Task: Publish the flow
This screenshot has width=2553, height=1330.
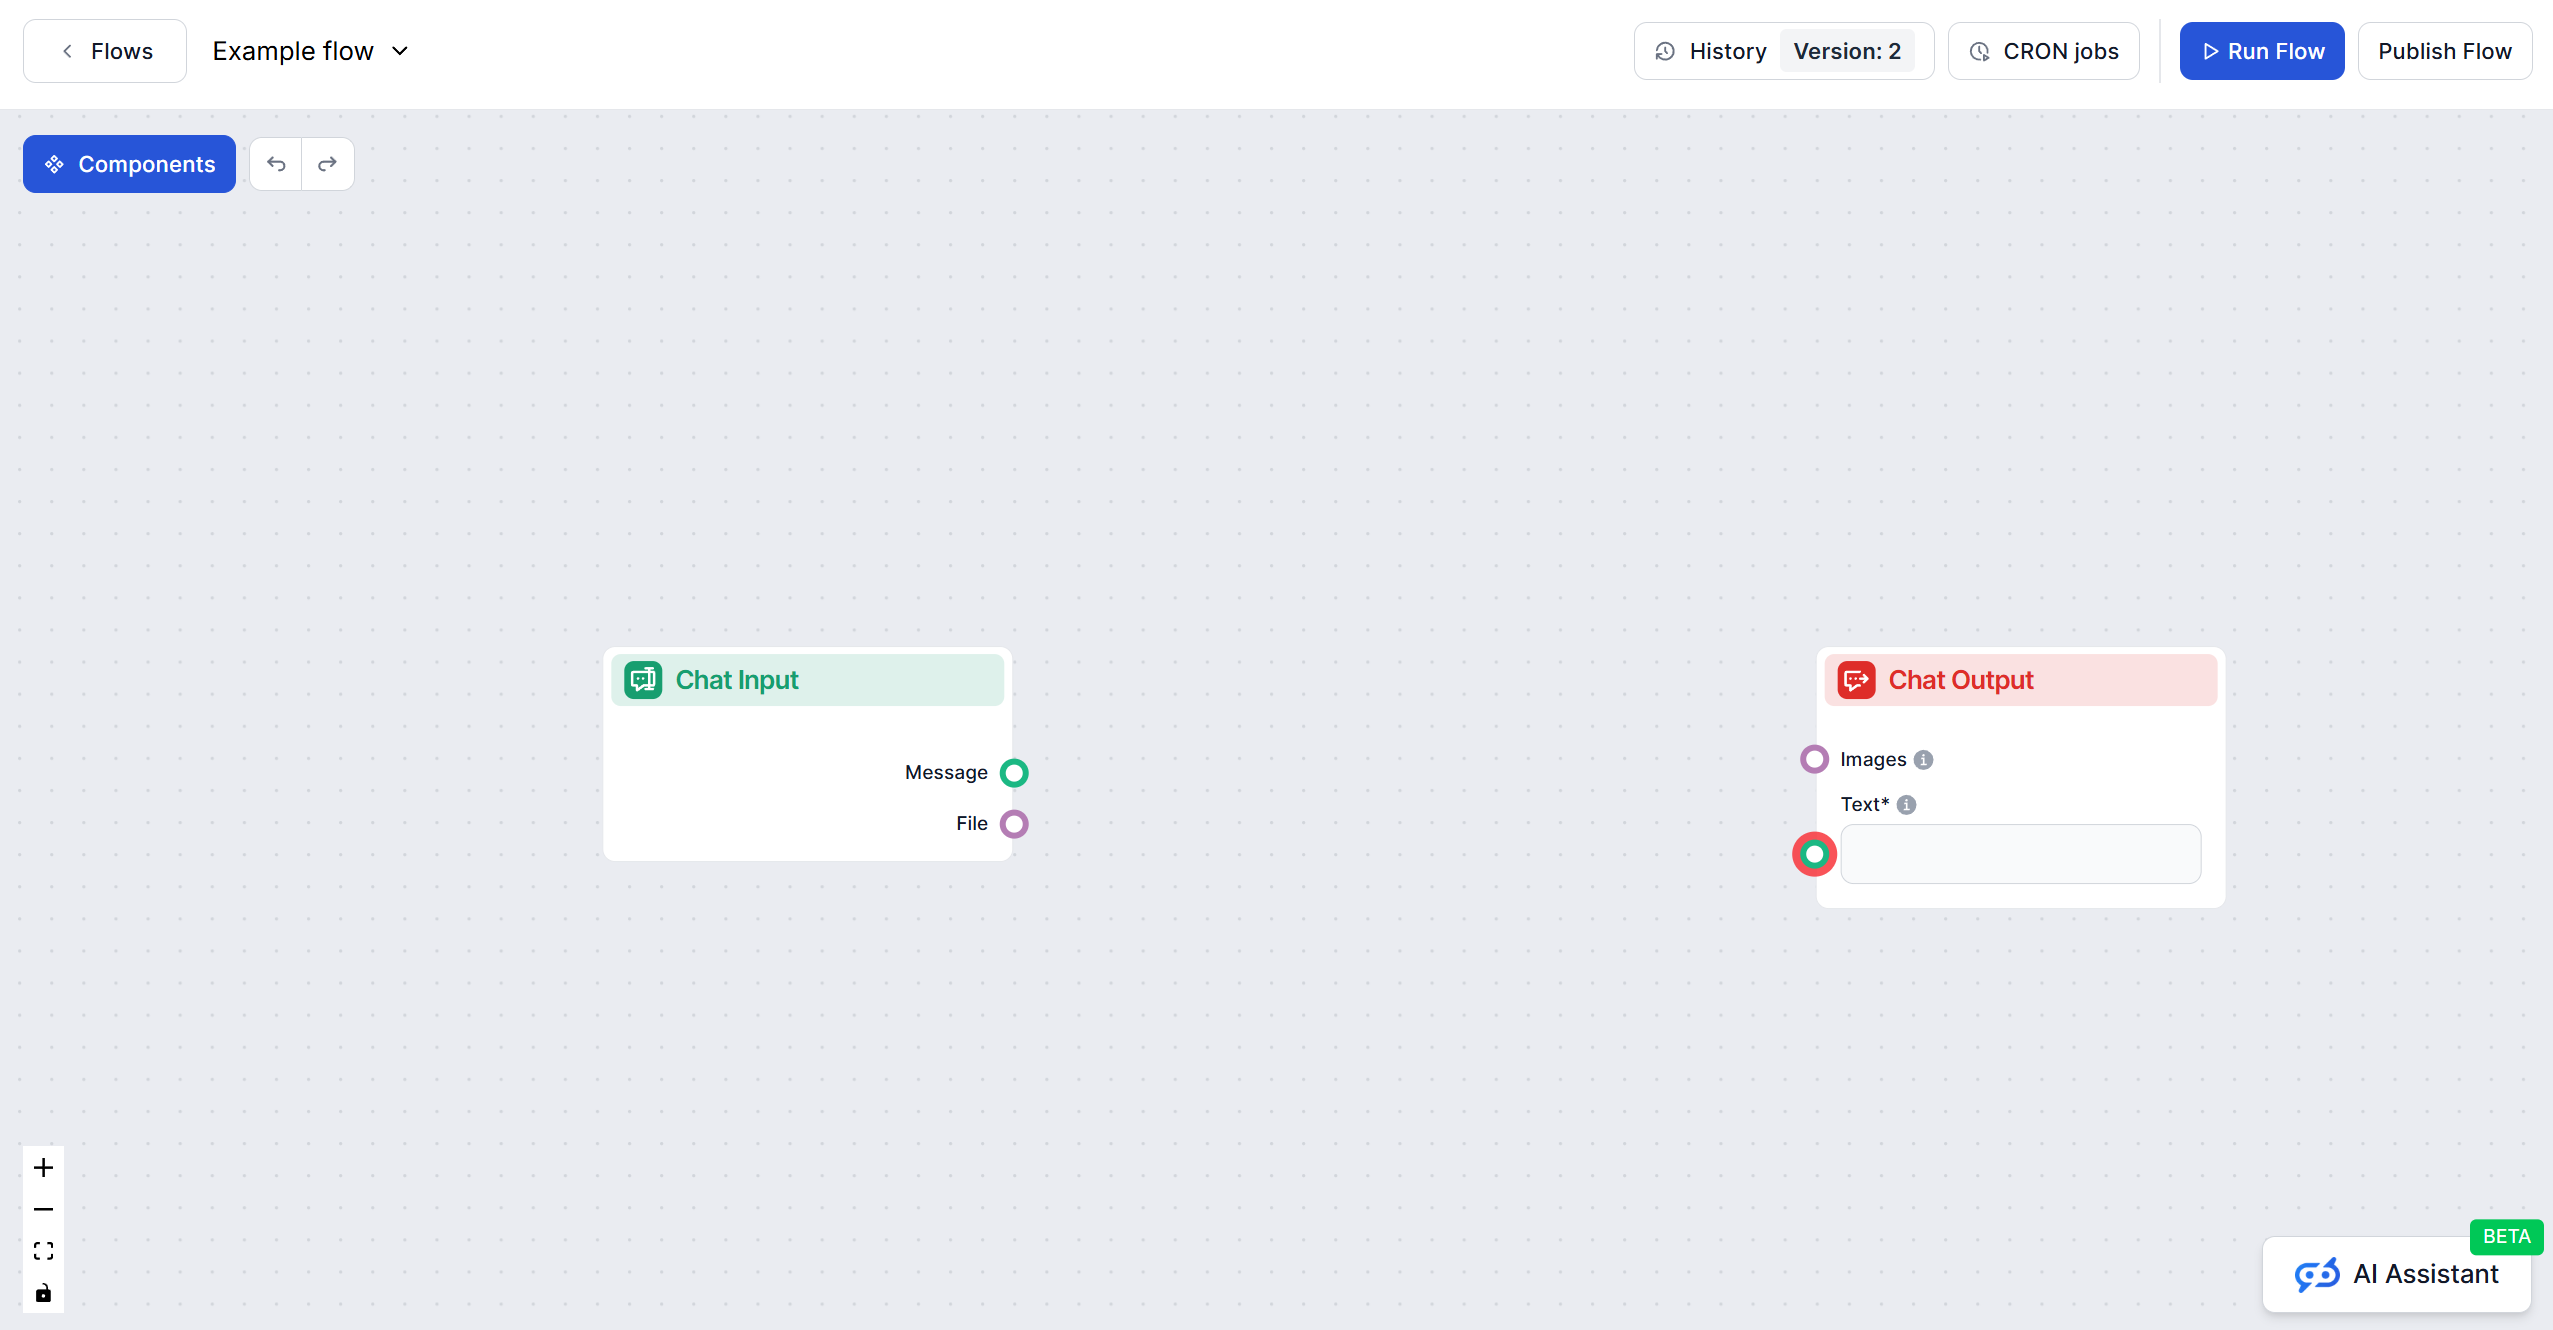Action: pos(2444,50)
